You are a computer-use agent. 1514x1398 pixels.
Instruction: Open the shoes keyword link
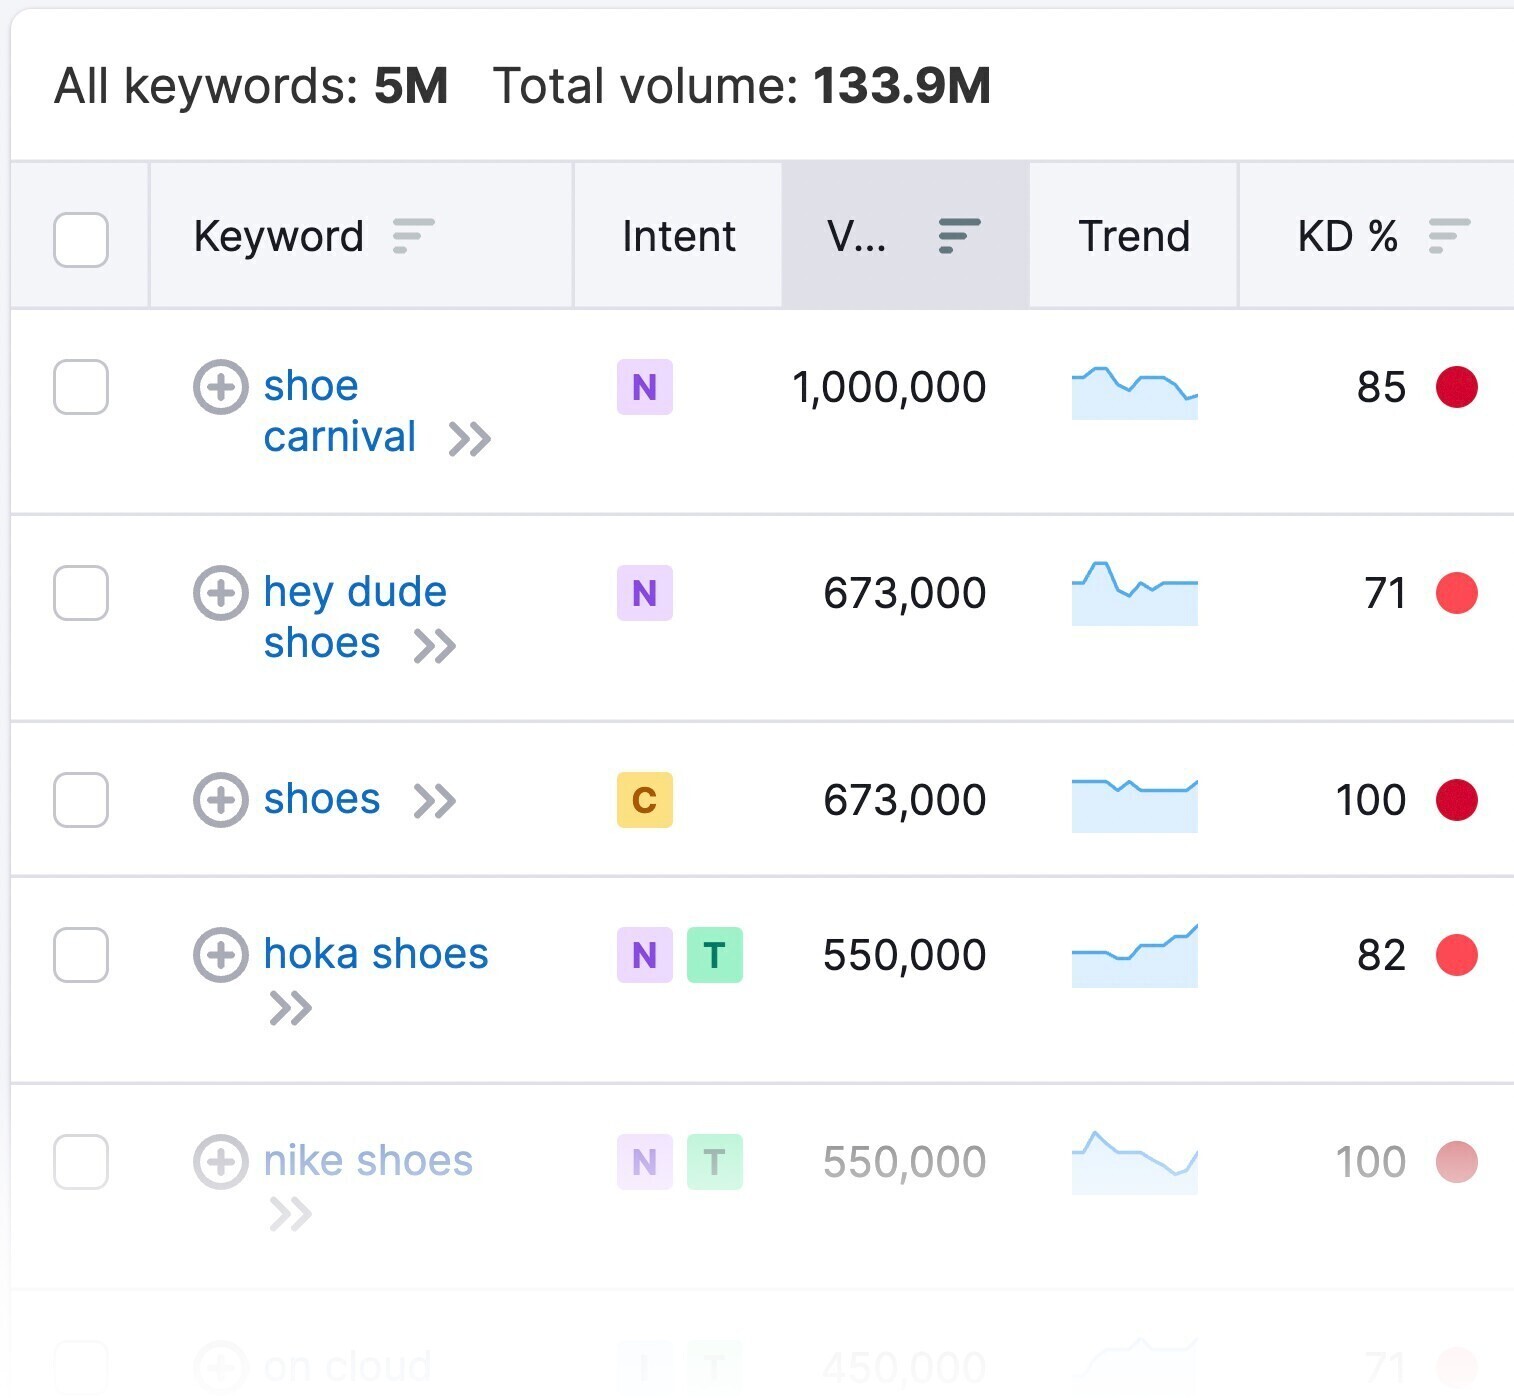(x=322, y=800)
